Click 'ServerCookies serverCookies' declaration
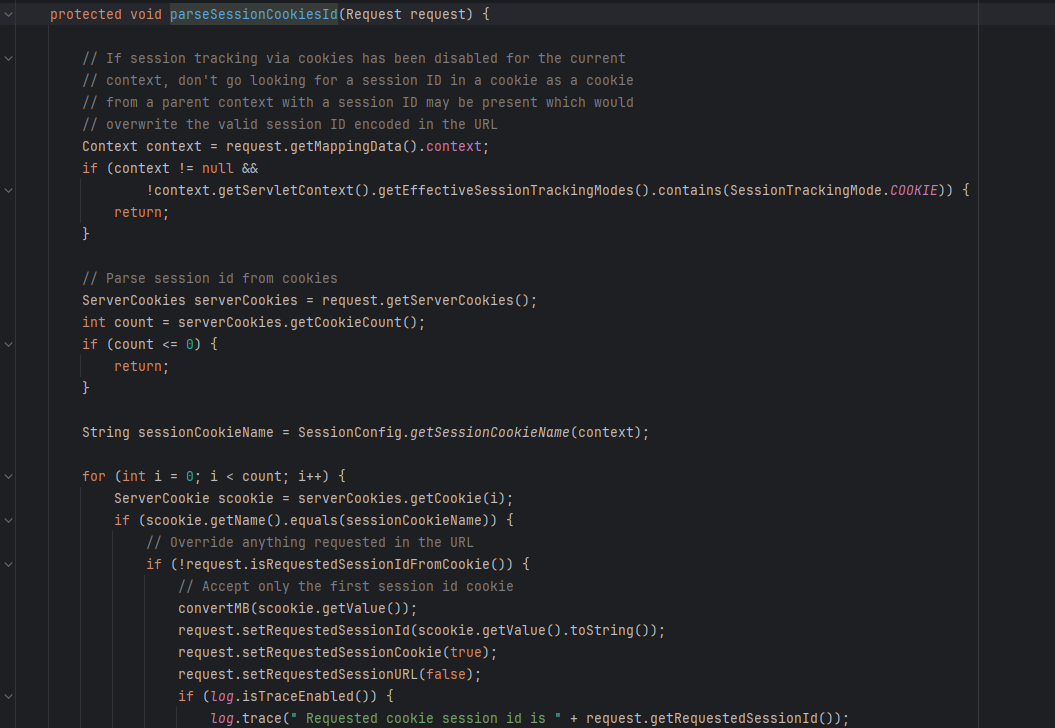 point(190,300)
